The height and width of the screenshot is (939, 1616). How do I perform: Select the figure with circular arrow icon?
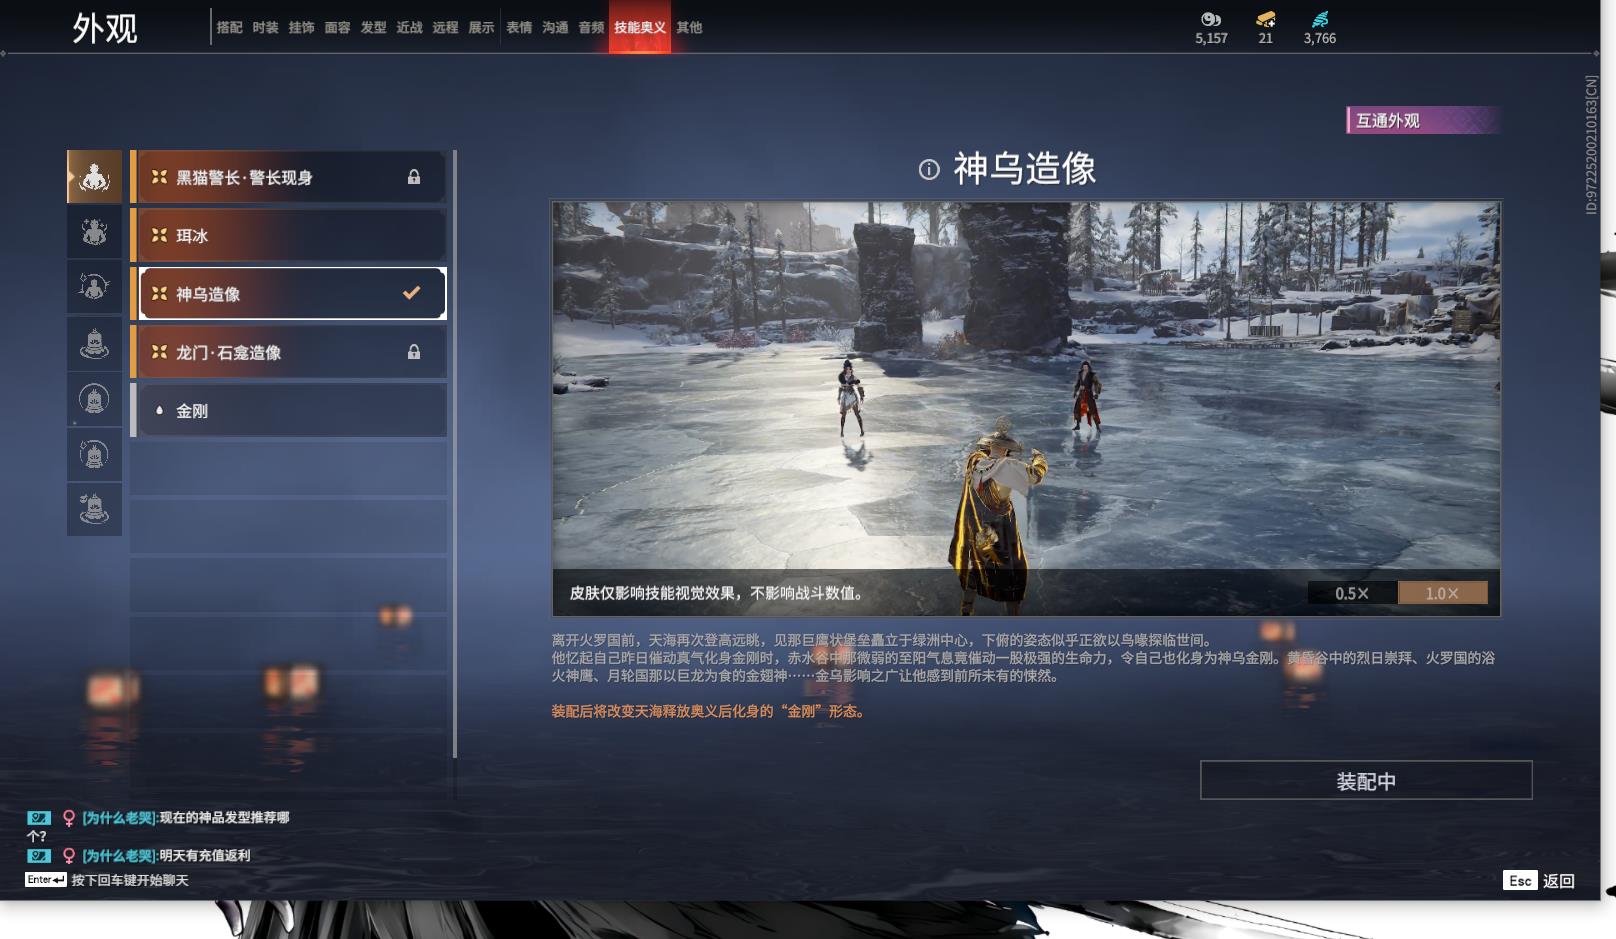(x=94, y=288)
